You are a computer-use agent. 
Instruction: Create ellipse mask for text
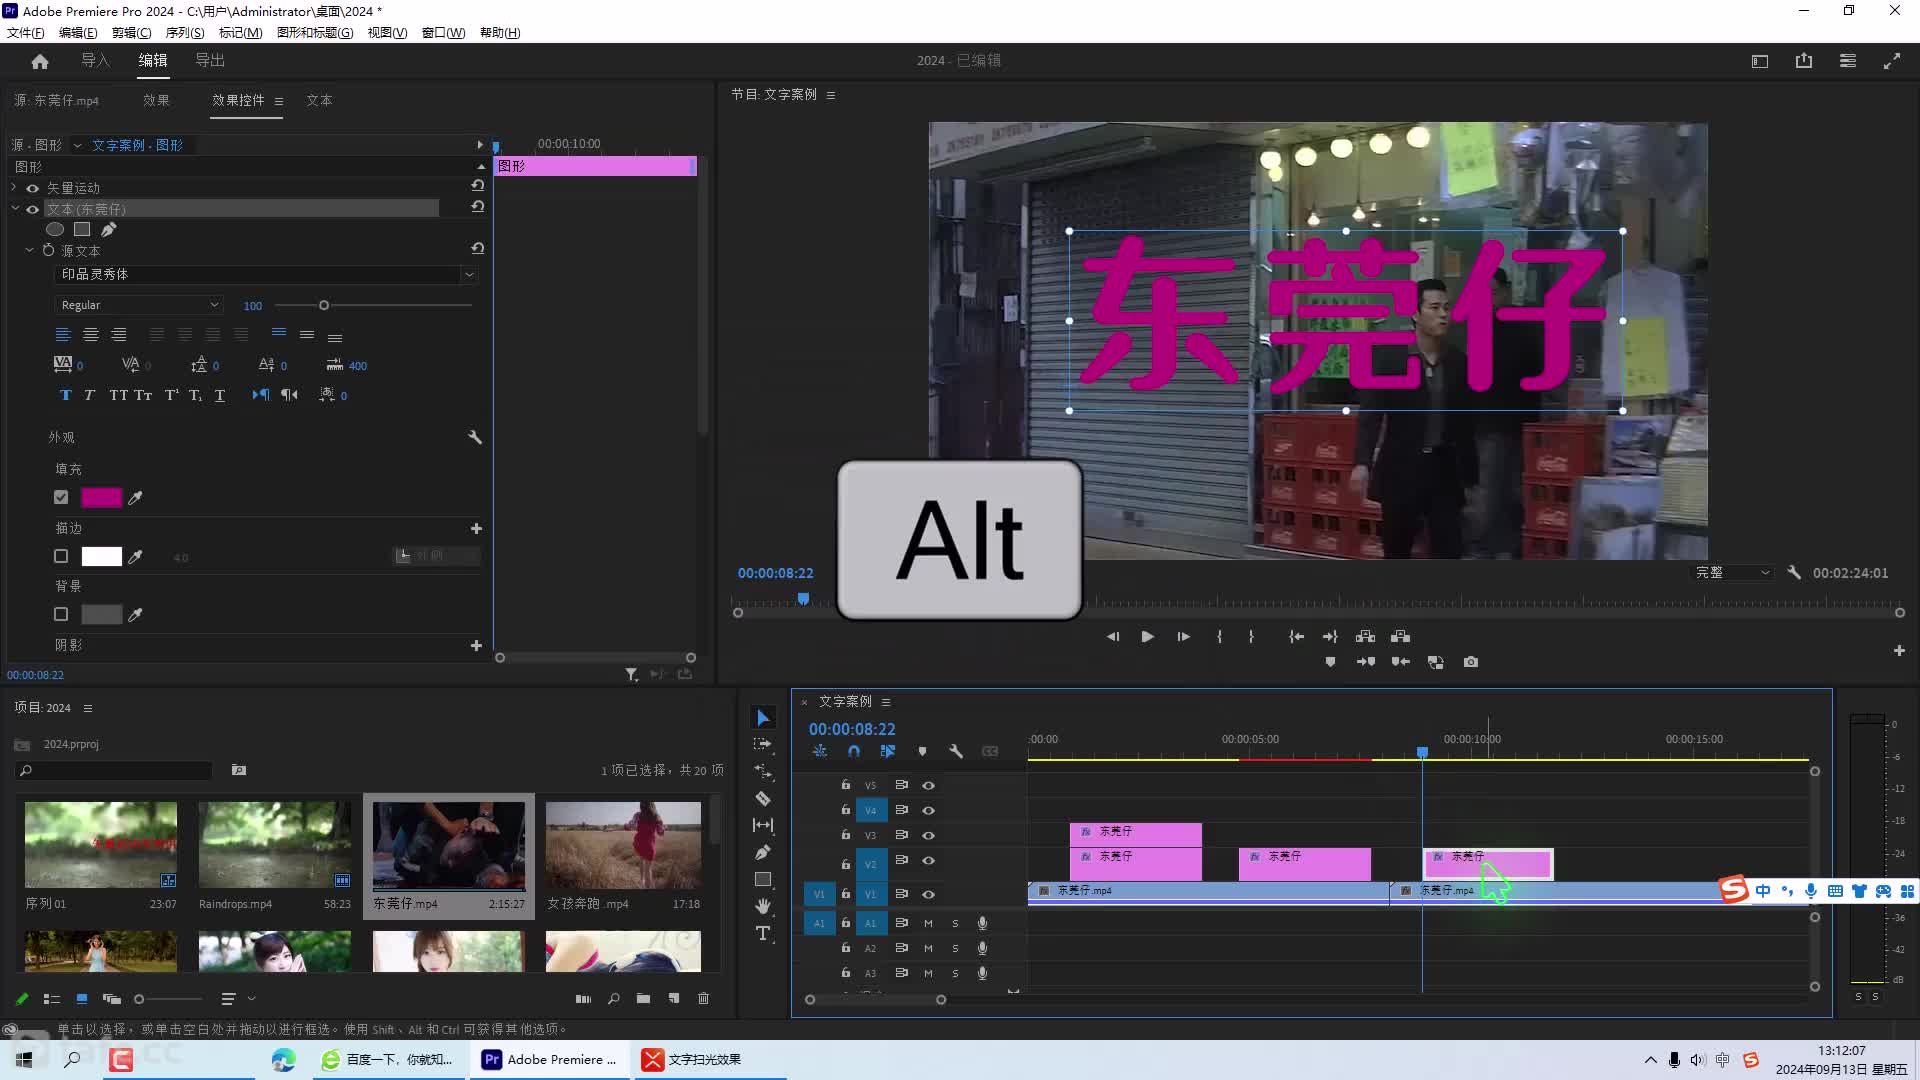55,229
